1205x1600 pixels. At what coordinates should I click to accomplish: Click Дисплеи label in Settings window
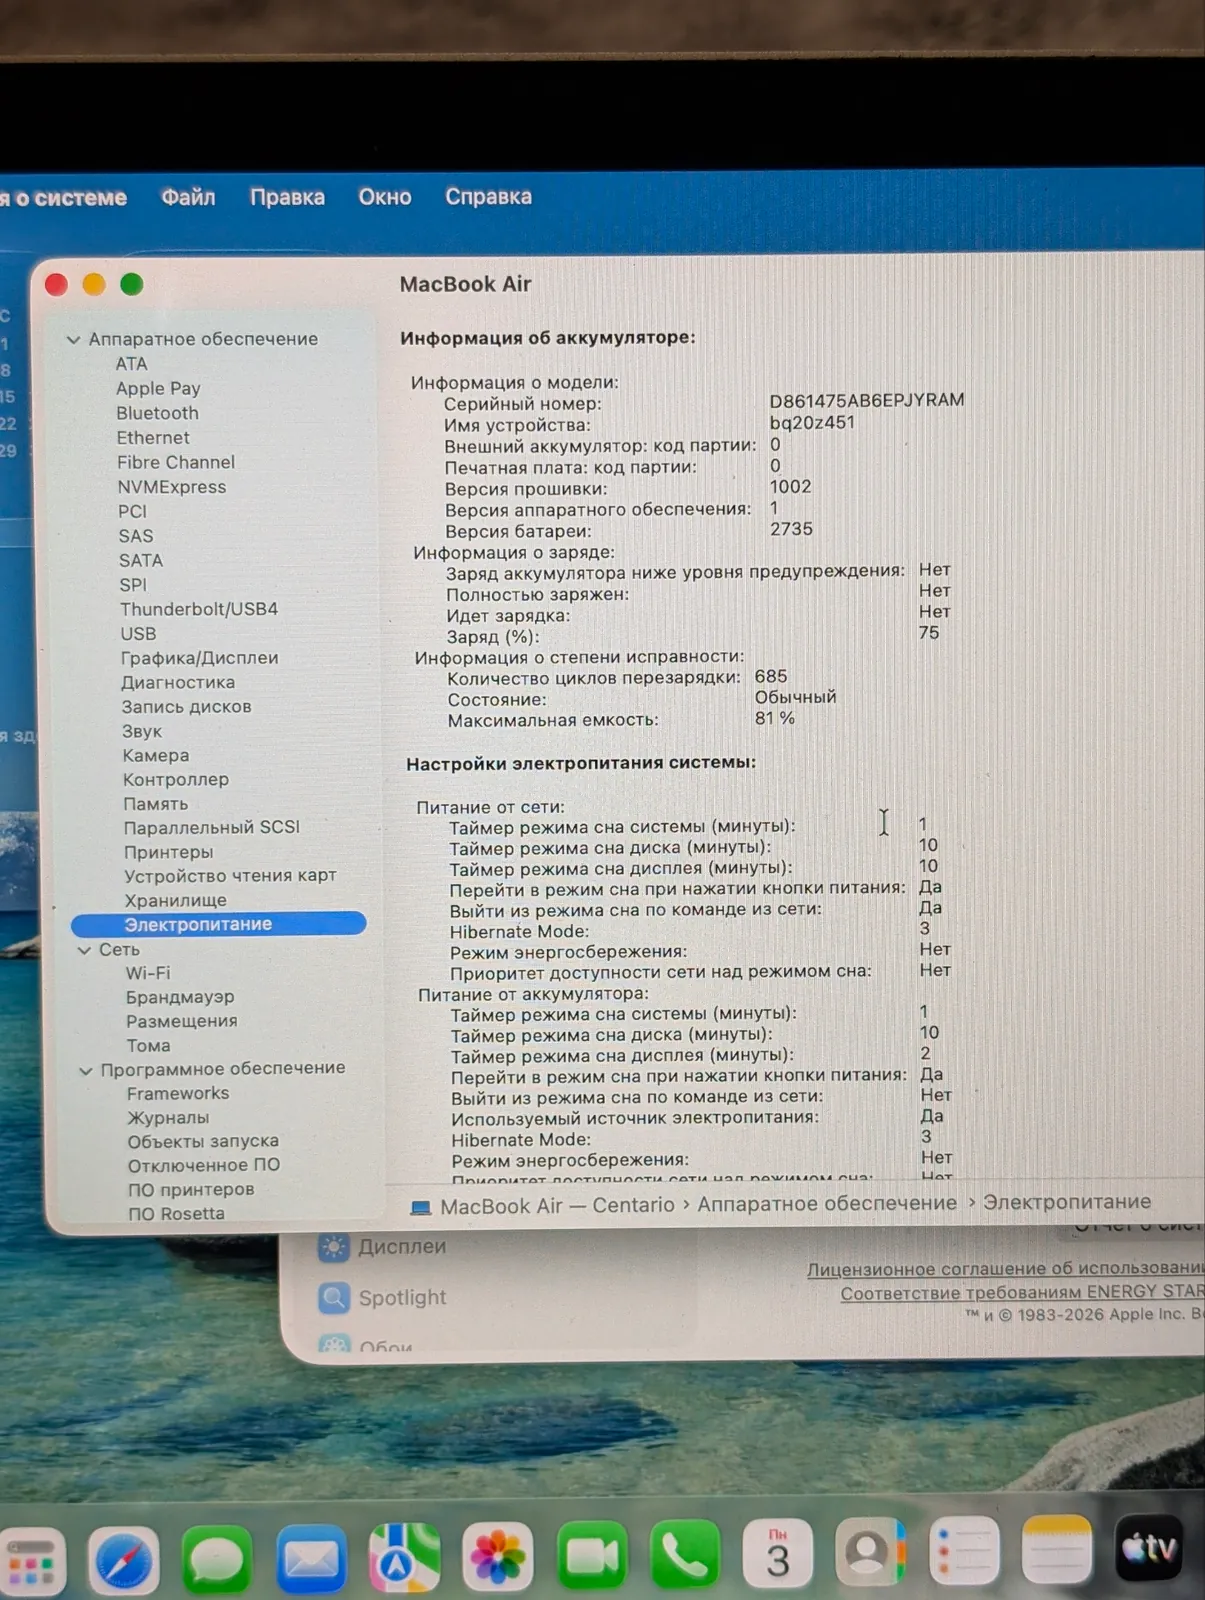(402, 1247)
